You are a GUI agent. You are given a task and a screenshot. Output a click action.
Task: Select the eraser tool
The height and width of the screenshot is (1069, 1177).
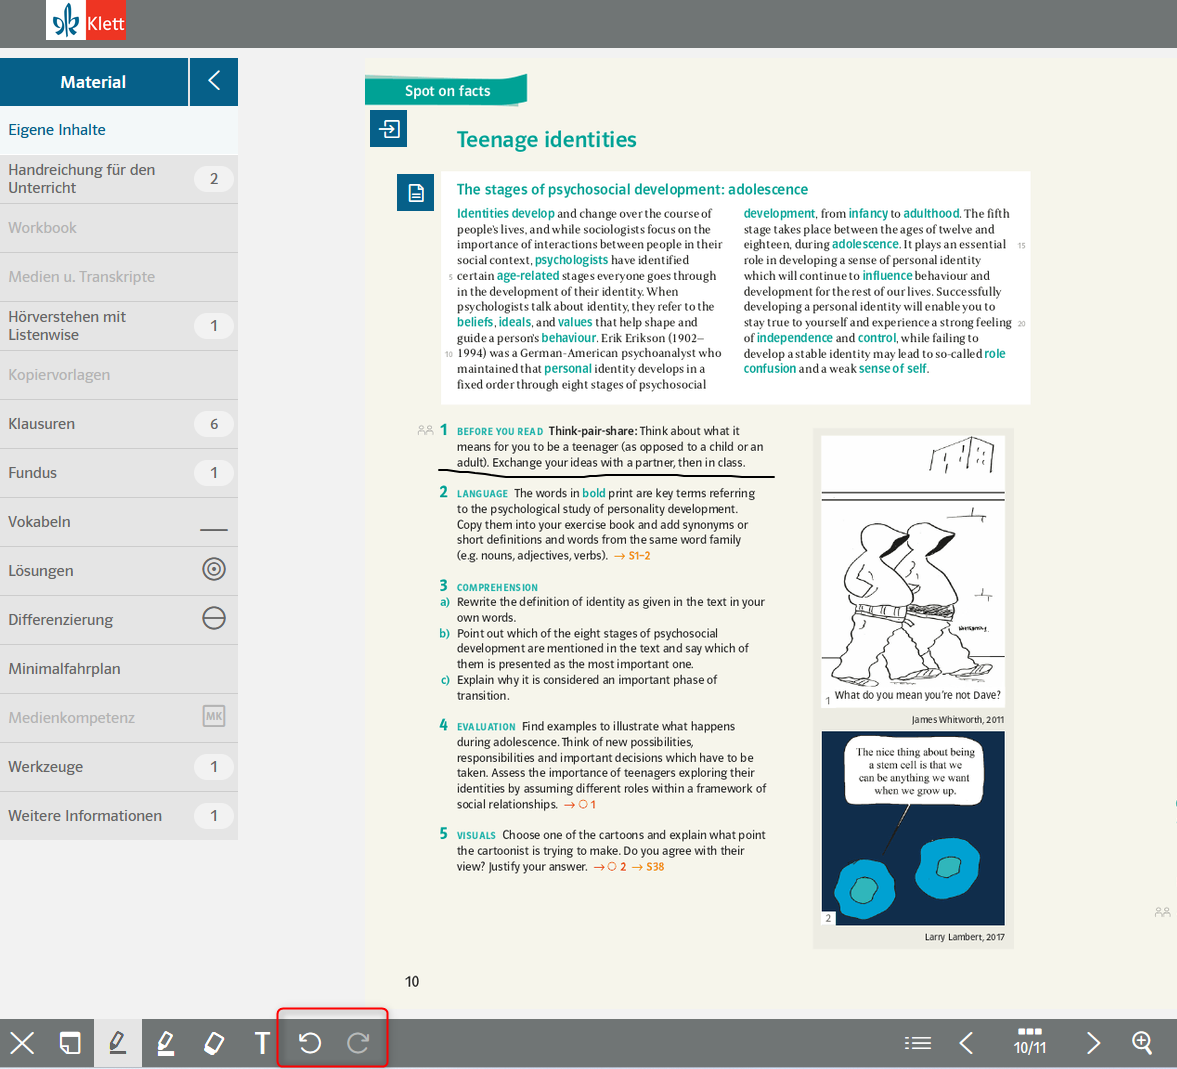214,1043
